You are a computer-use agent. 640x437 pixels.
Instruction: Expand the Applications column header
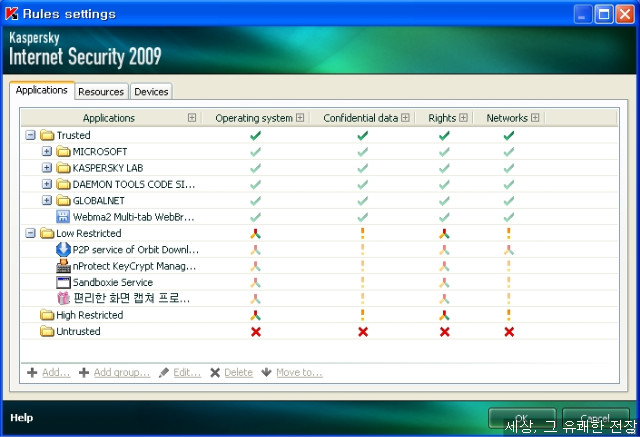[192, 118]
